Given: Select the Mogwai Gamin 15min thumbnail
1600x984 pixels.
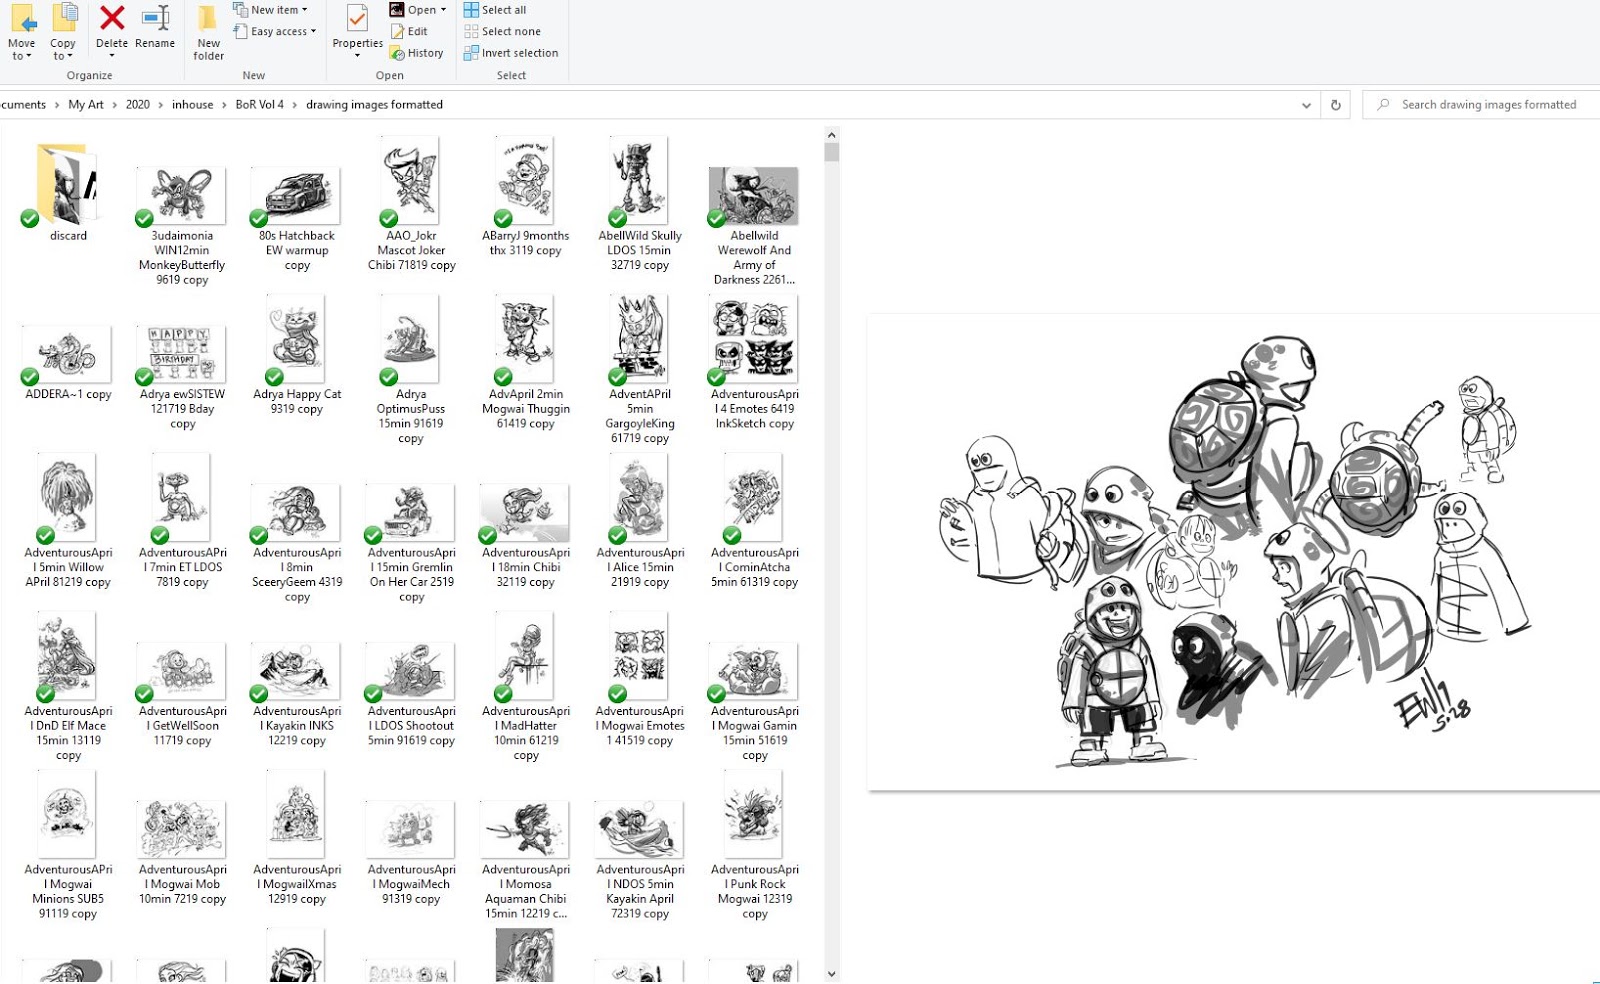Looking at the screenshot, I should click(x=754, y=672).
